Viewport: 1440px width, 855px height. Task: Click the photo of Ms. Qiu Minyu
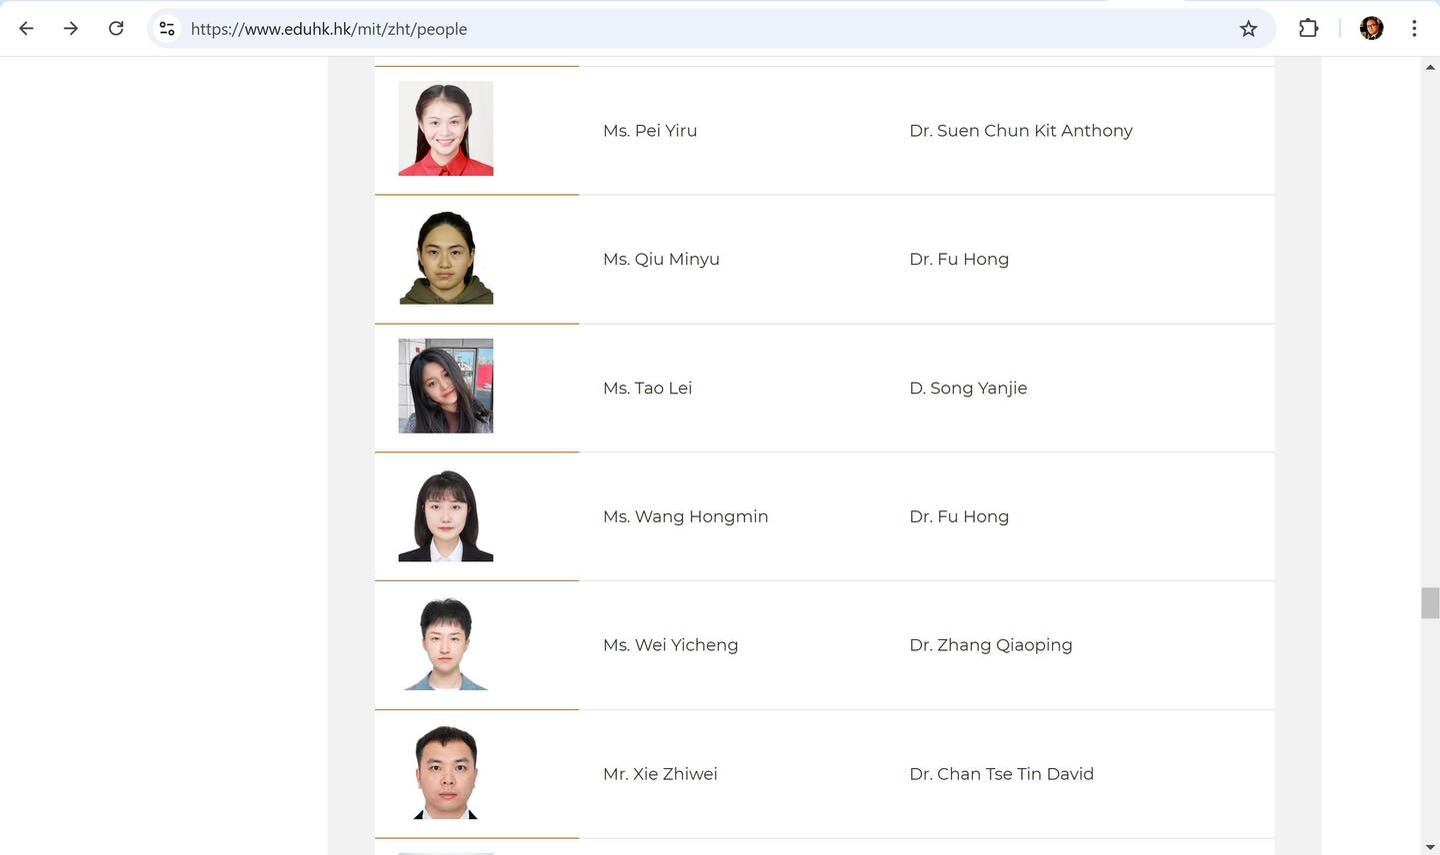446,258
